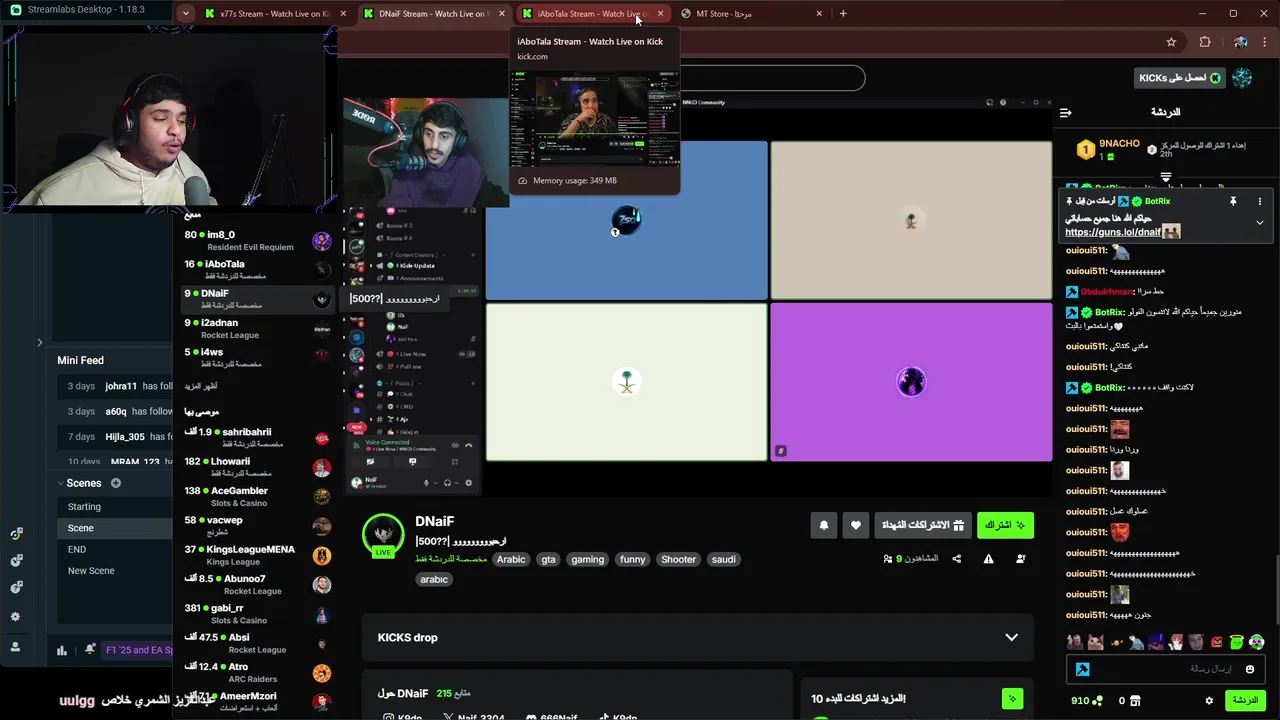This screenshot has width=1280, height=720.
Task: Click the 9NACHO top gifter entry
Action: (x=1109, y=150)
